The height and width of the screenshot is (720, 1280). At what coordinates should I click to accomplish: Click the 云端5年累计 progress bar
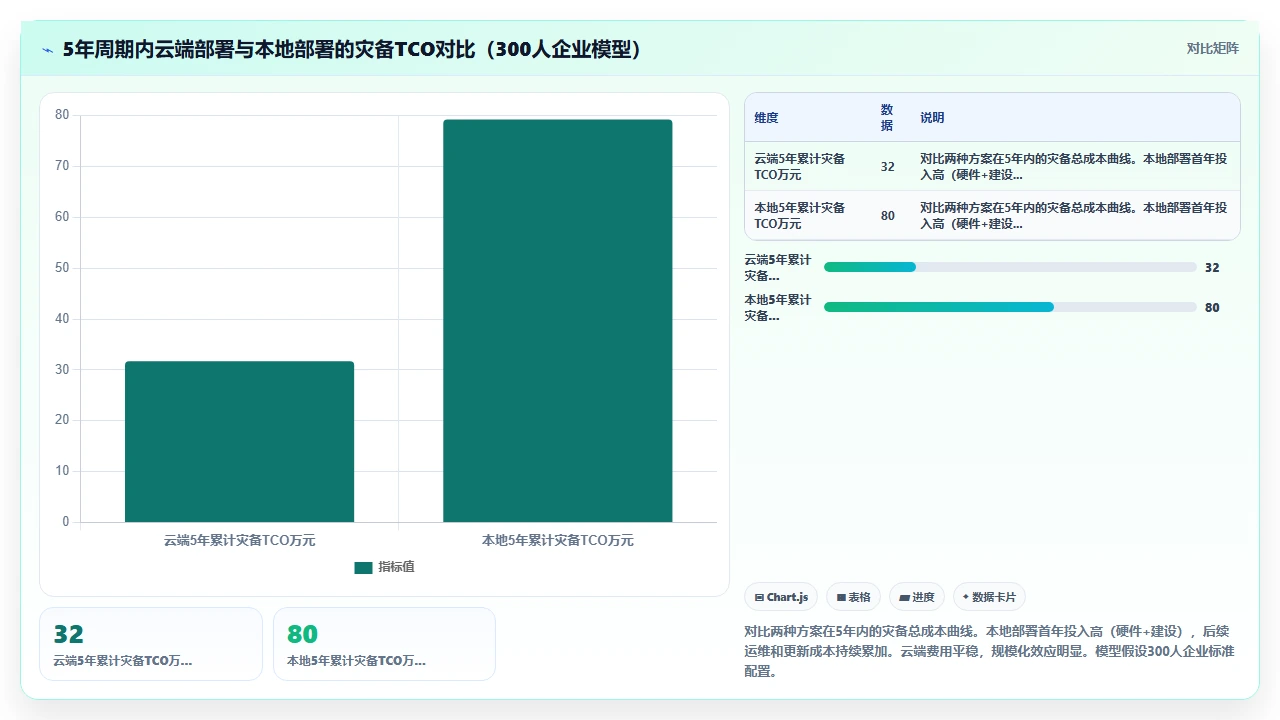click(x=1010, y=267)
